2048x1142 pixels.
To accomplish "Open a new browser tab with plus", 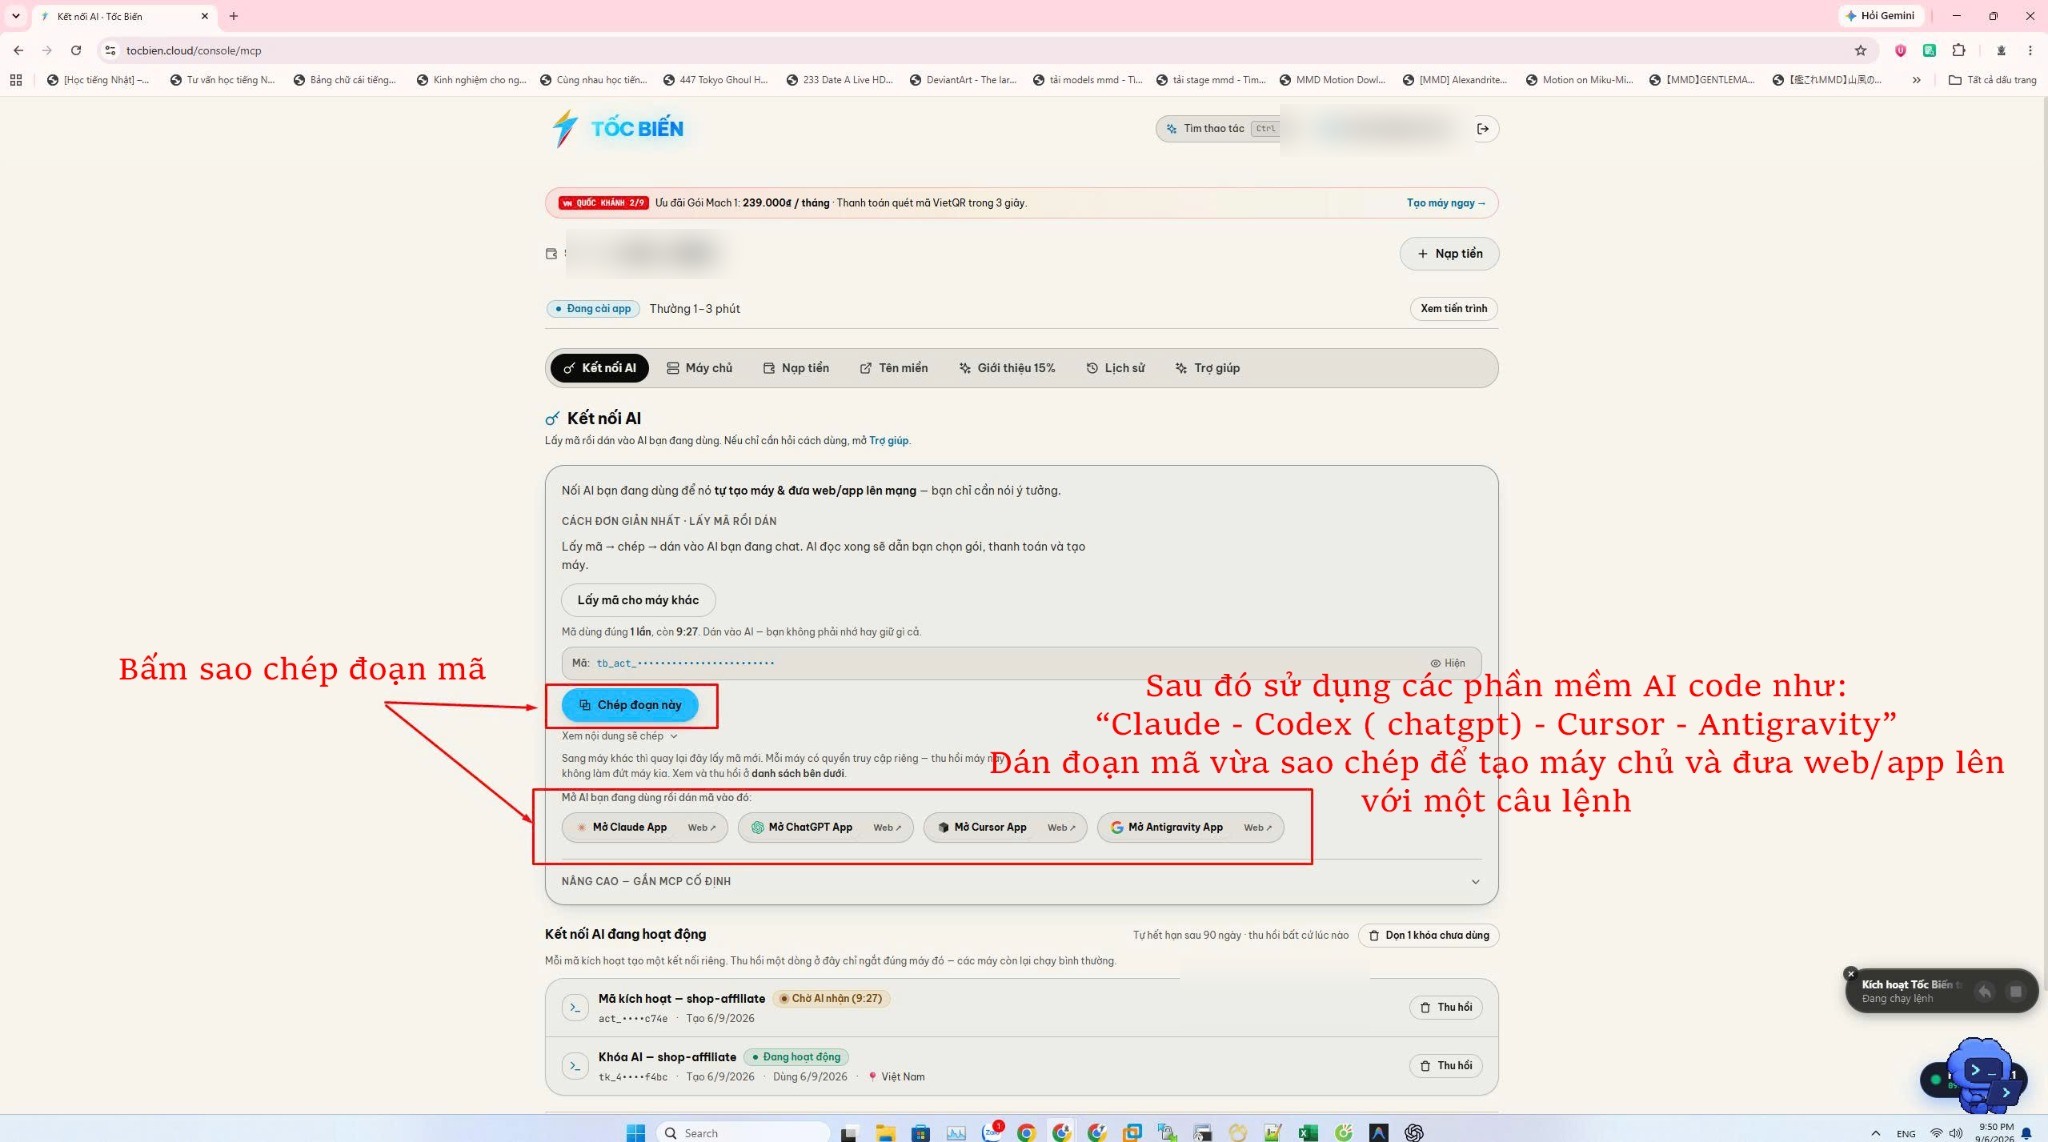I will click(x=234, y=16).
